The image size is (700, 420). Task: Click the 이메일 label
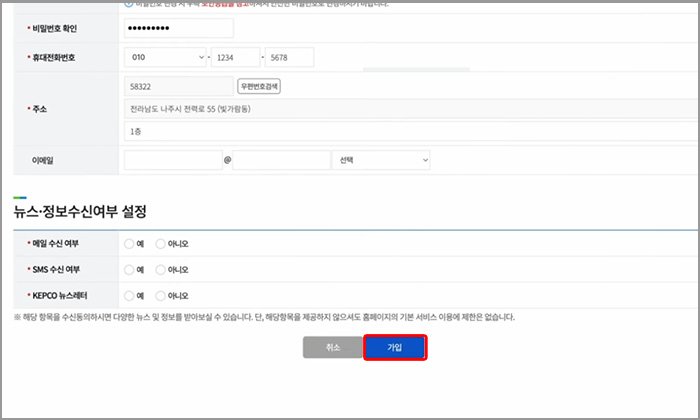click(42, 160)
